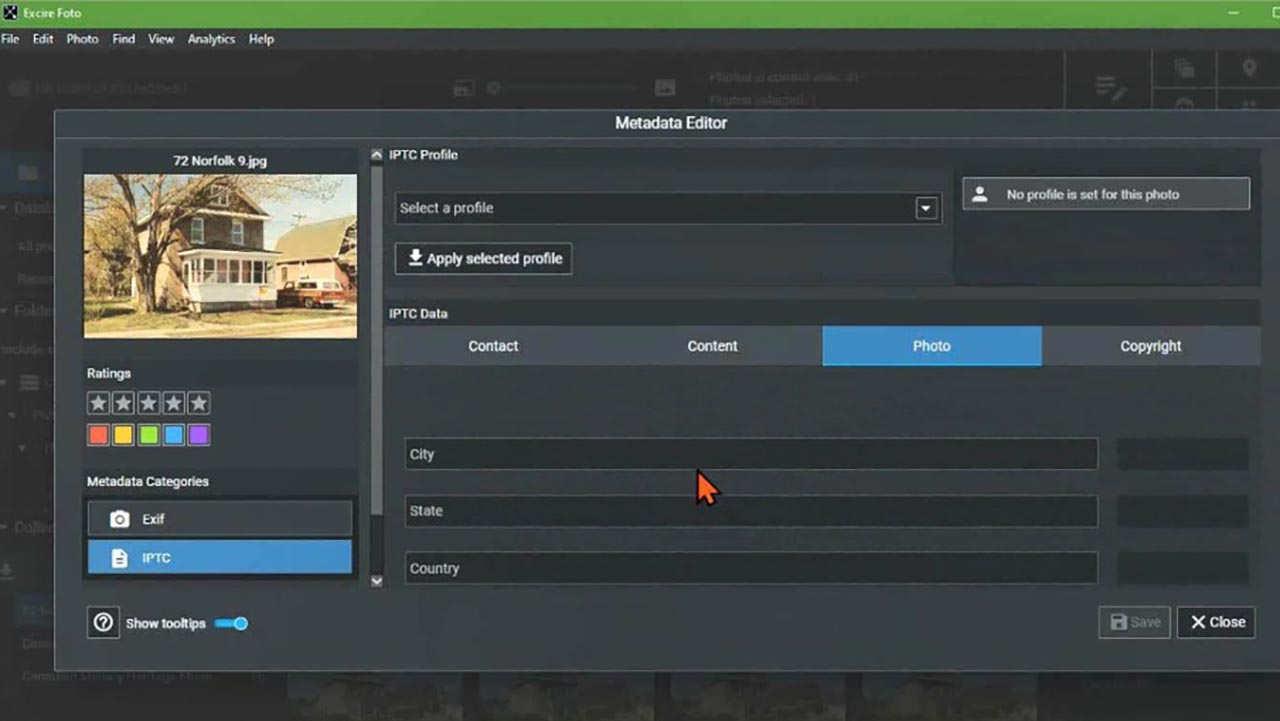Disable the Show tooltips switch
Screen dimensions: 1280x721
coord(231,623)
